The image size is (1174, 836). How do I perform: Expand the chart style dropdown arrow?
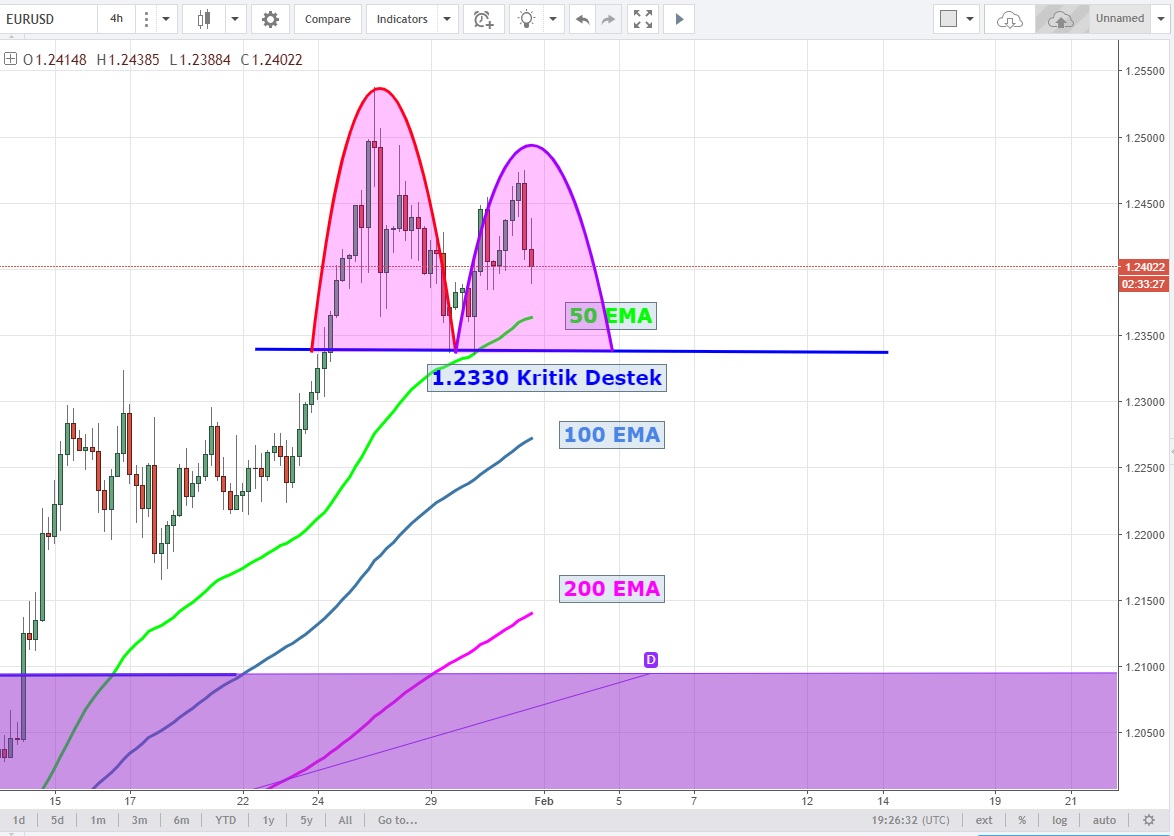(234, 19)
